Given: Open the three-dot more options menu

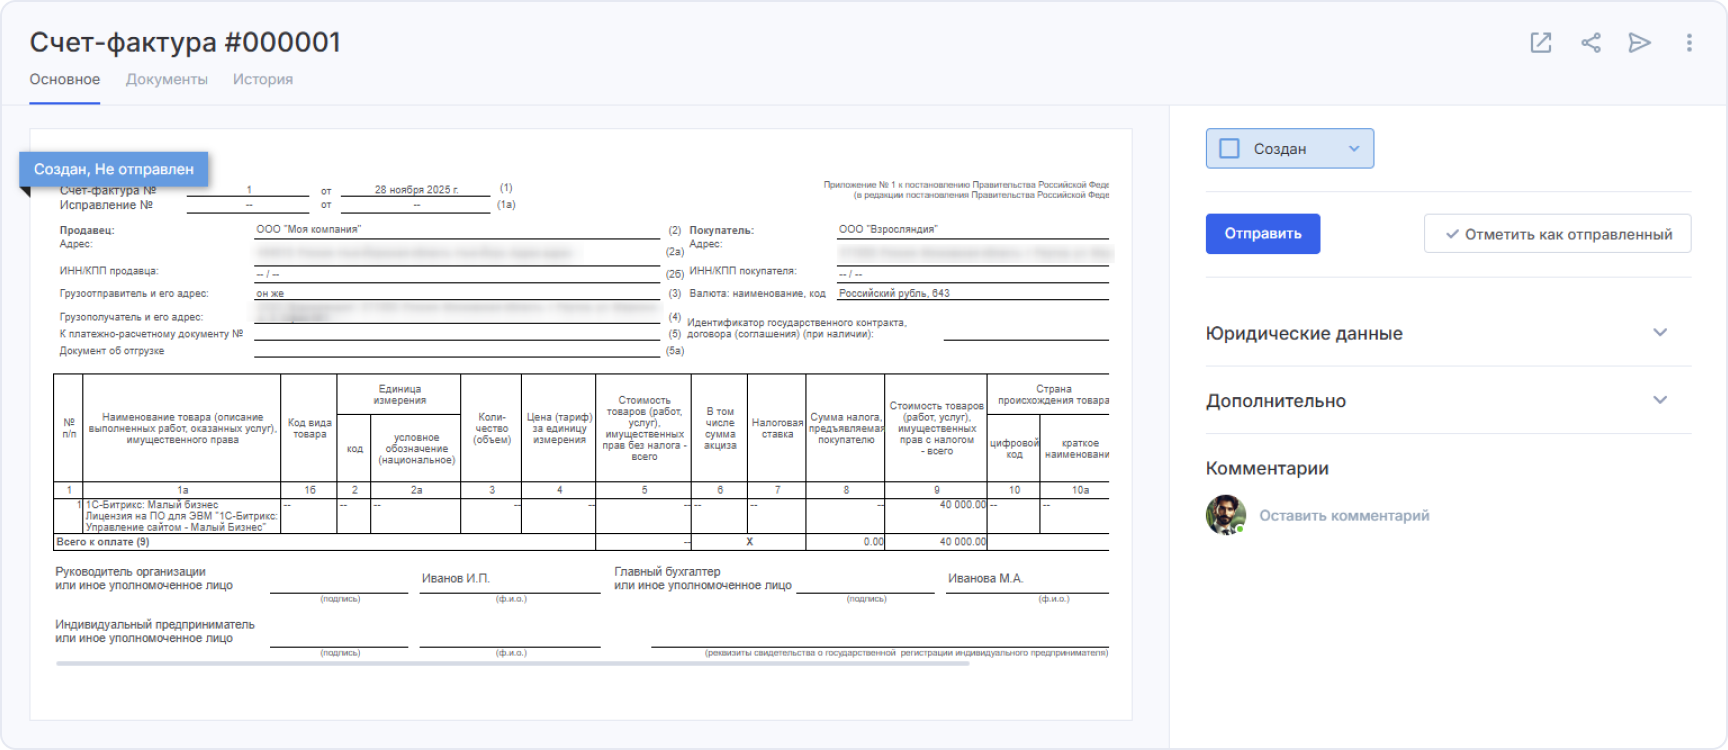Looking at the screenshot, I should point(1689,43).
